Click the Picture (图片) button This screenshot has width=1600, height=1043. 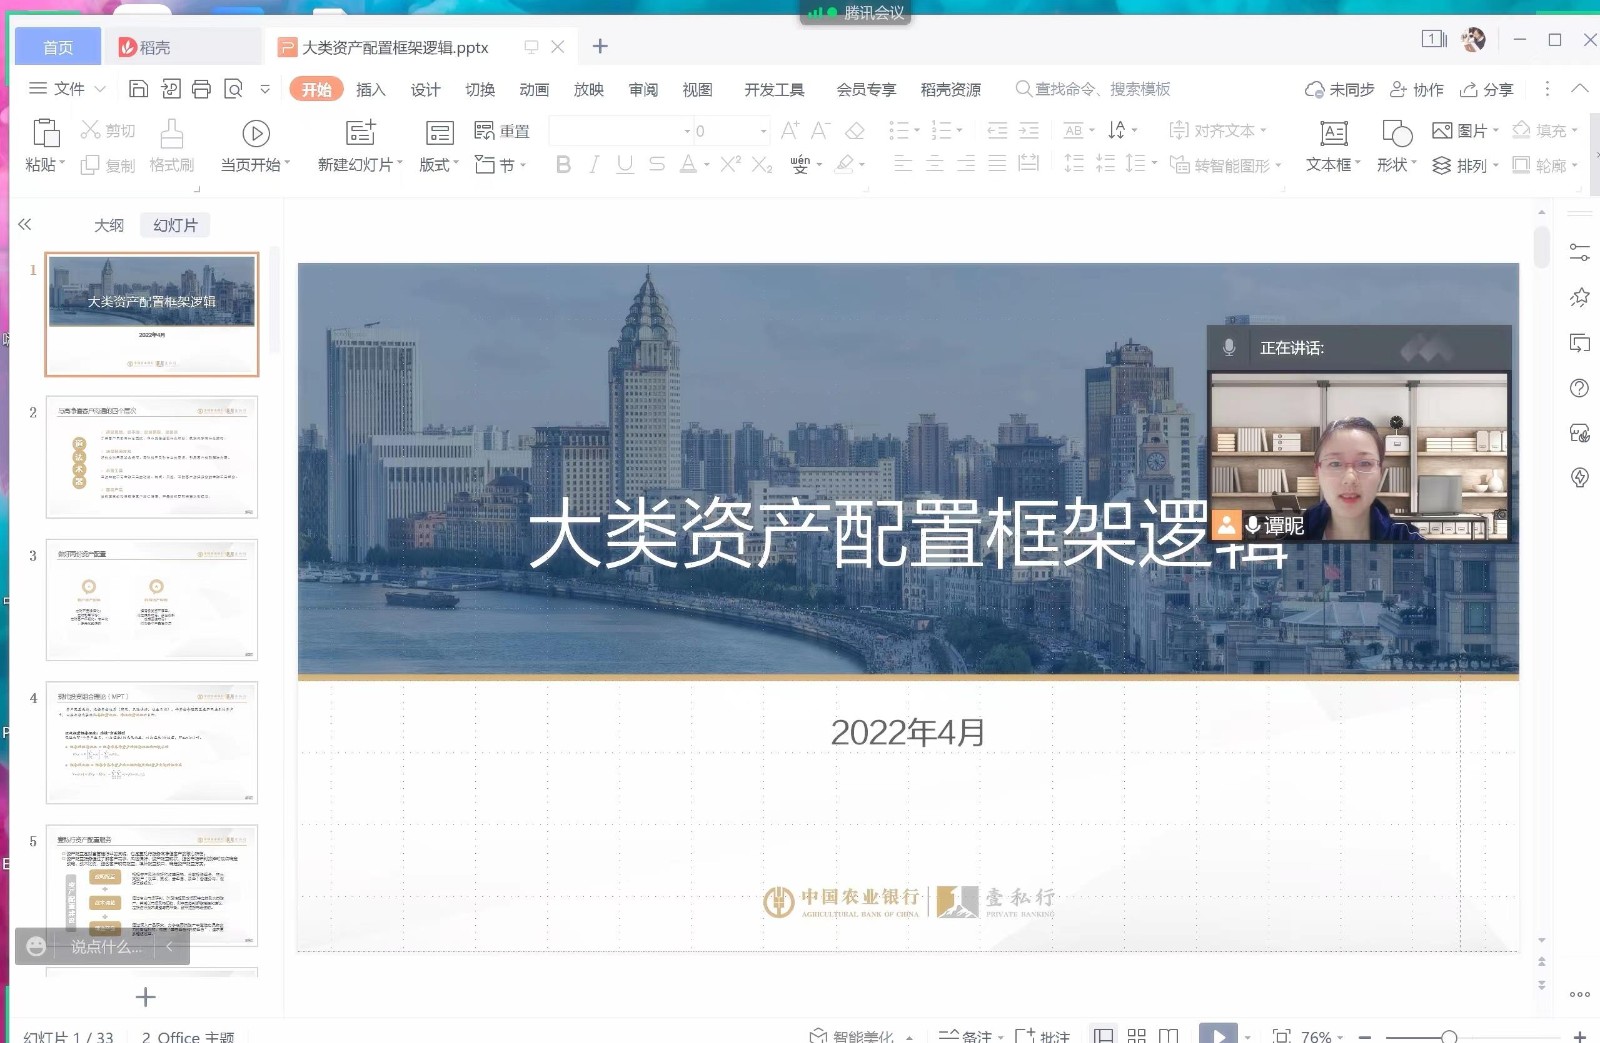point(1465,131)
